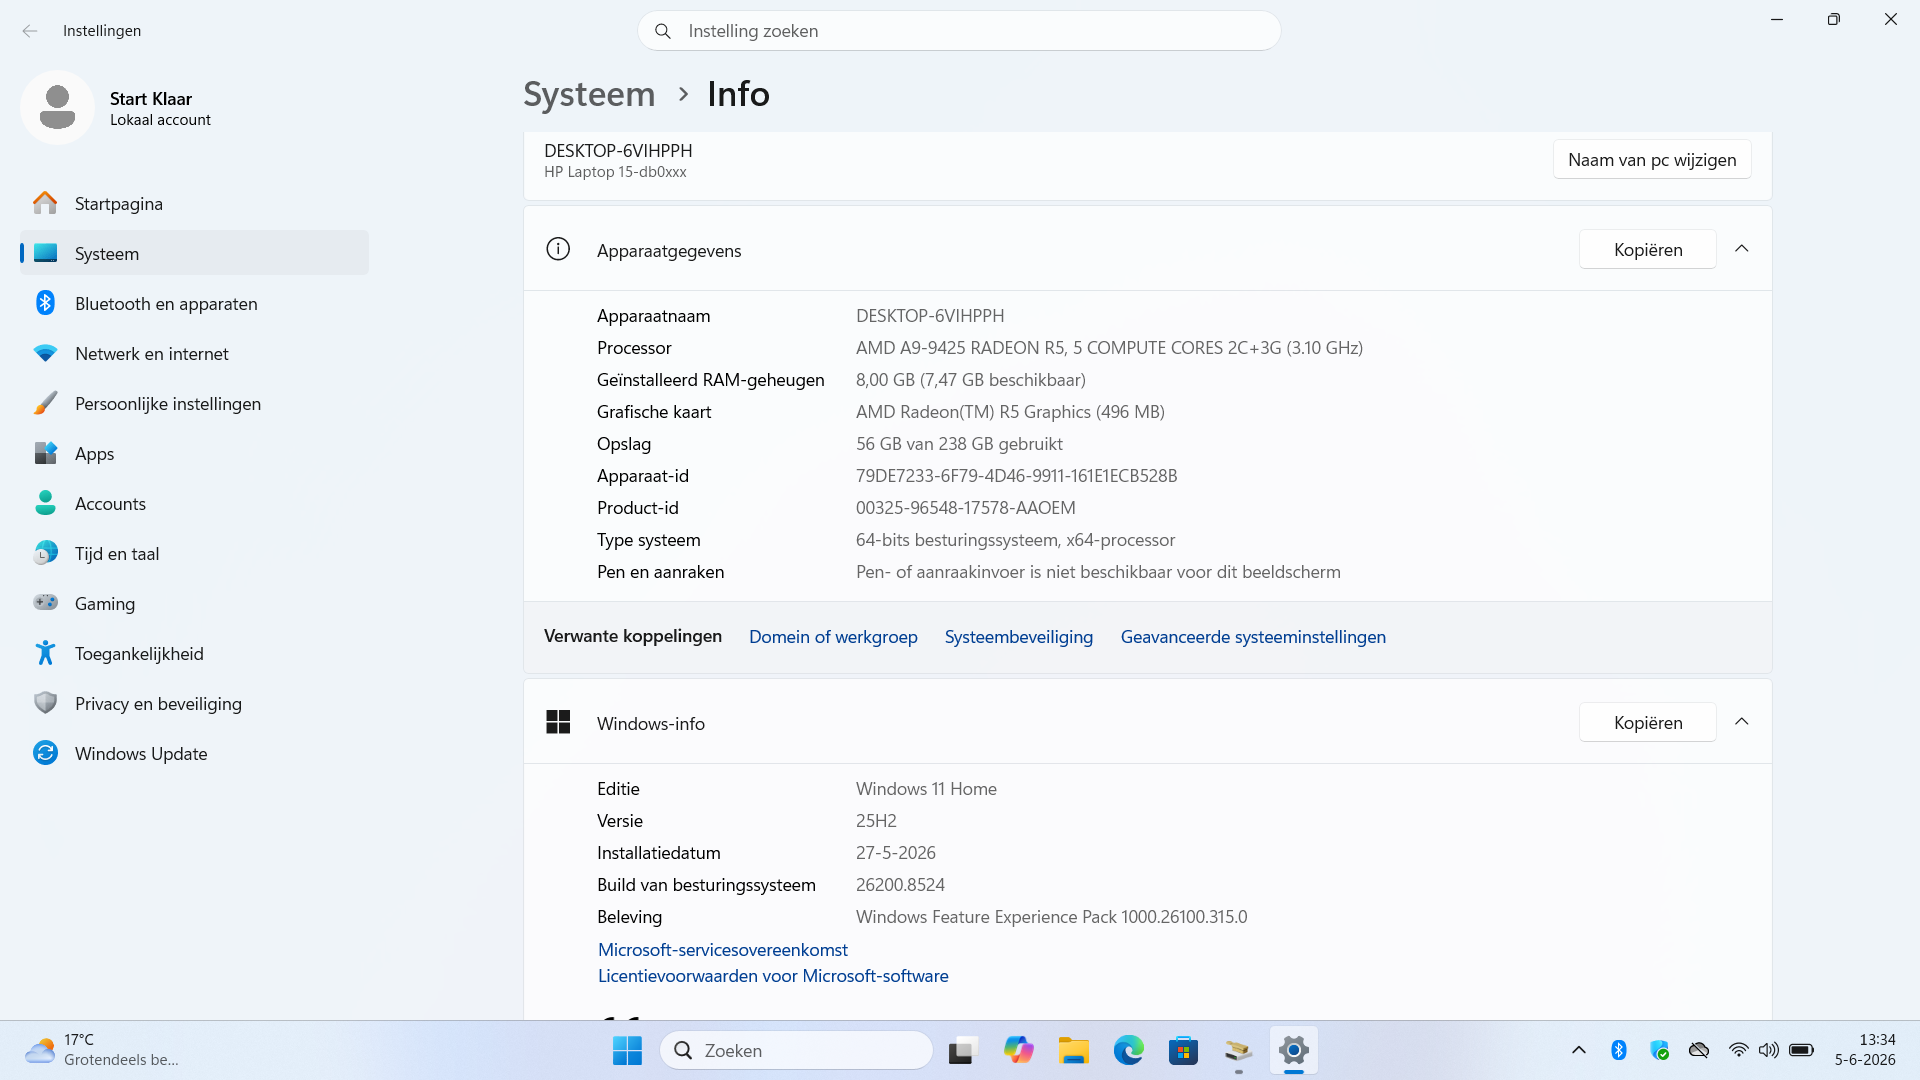The height and width of the screenshot is (1080, 1920).
Task: Launch Microsoft Edge from the taskbar
Action: click(x=1129, y=1051)
